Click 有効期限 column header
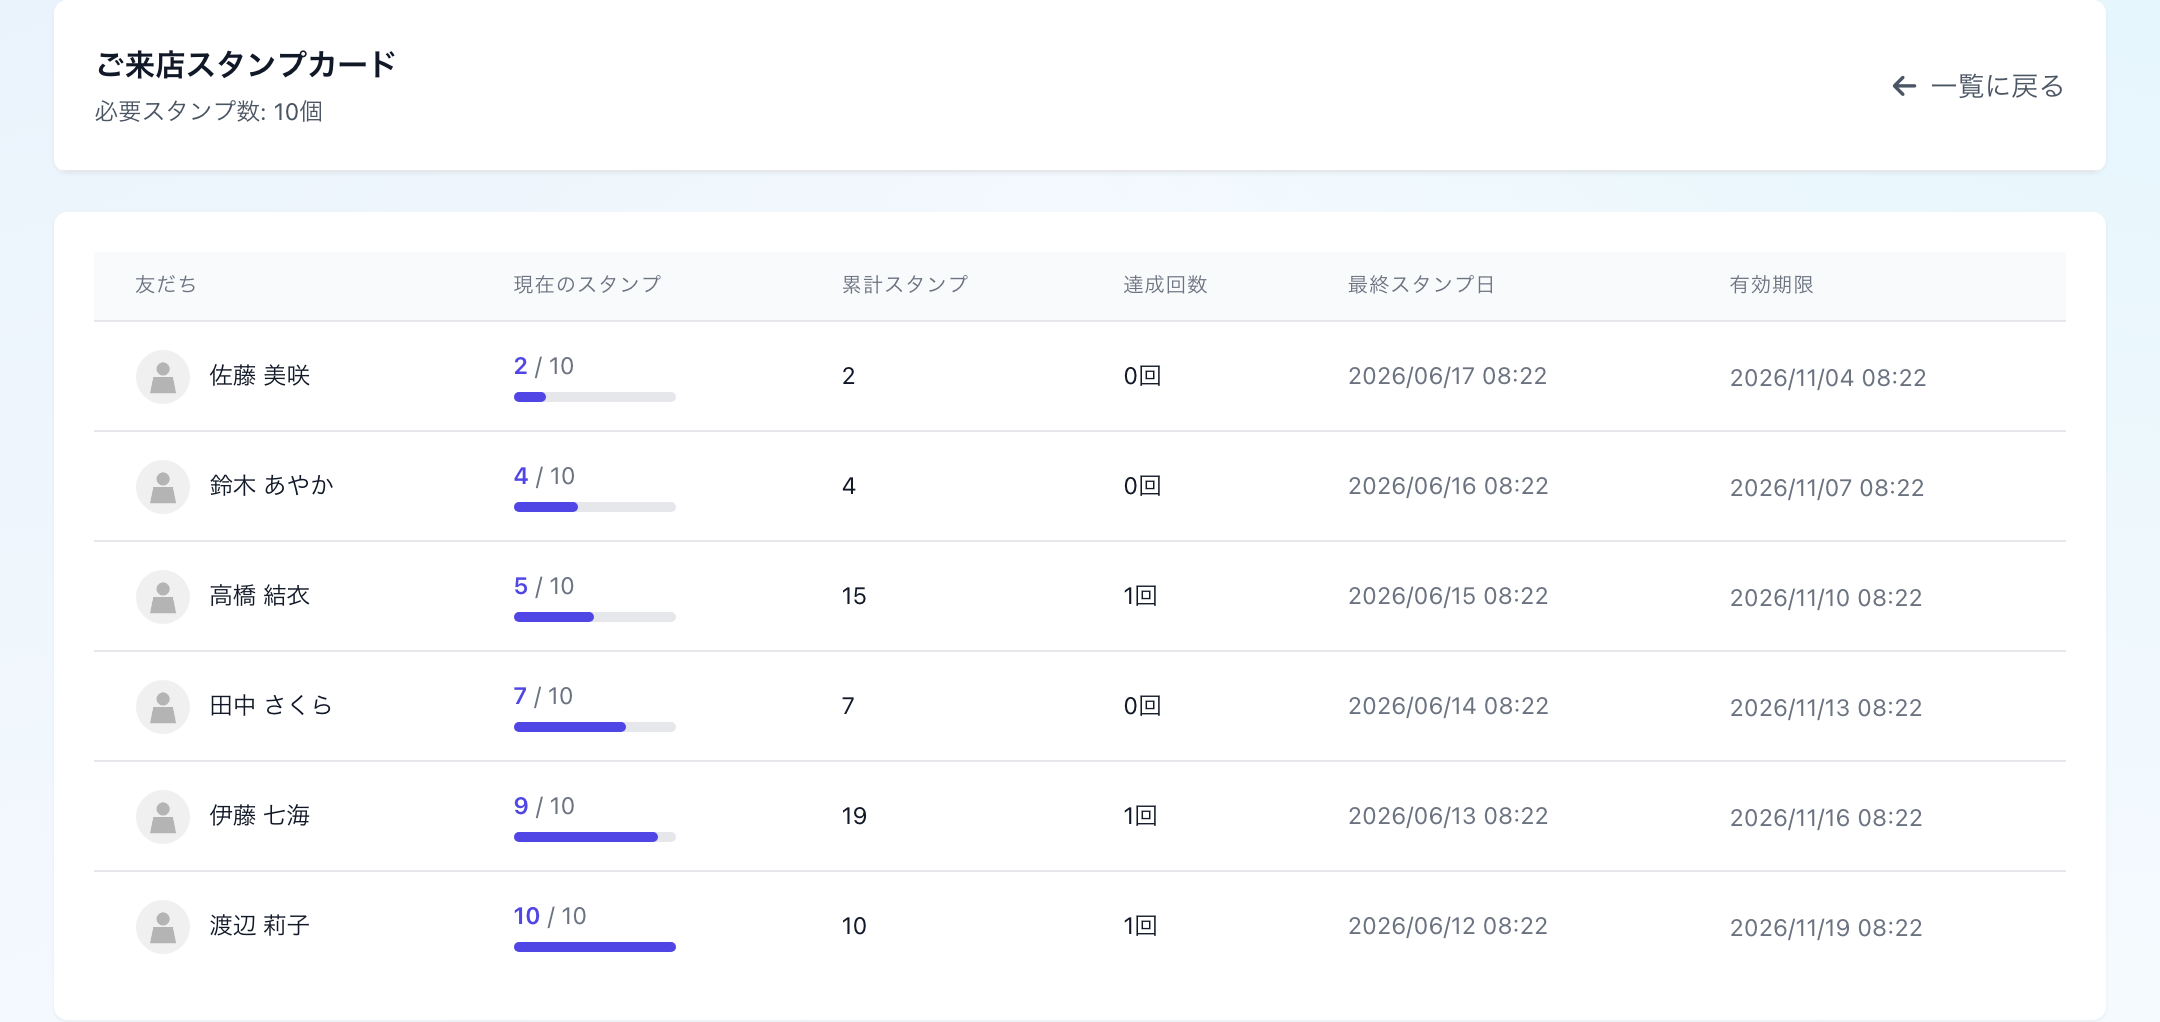The height and width of the screenshot is (1022, 2160). pos(1772,285)
